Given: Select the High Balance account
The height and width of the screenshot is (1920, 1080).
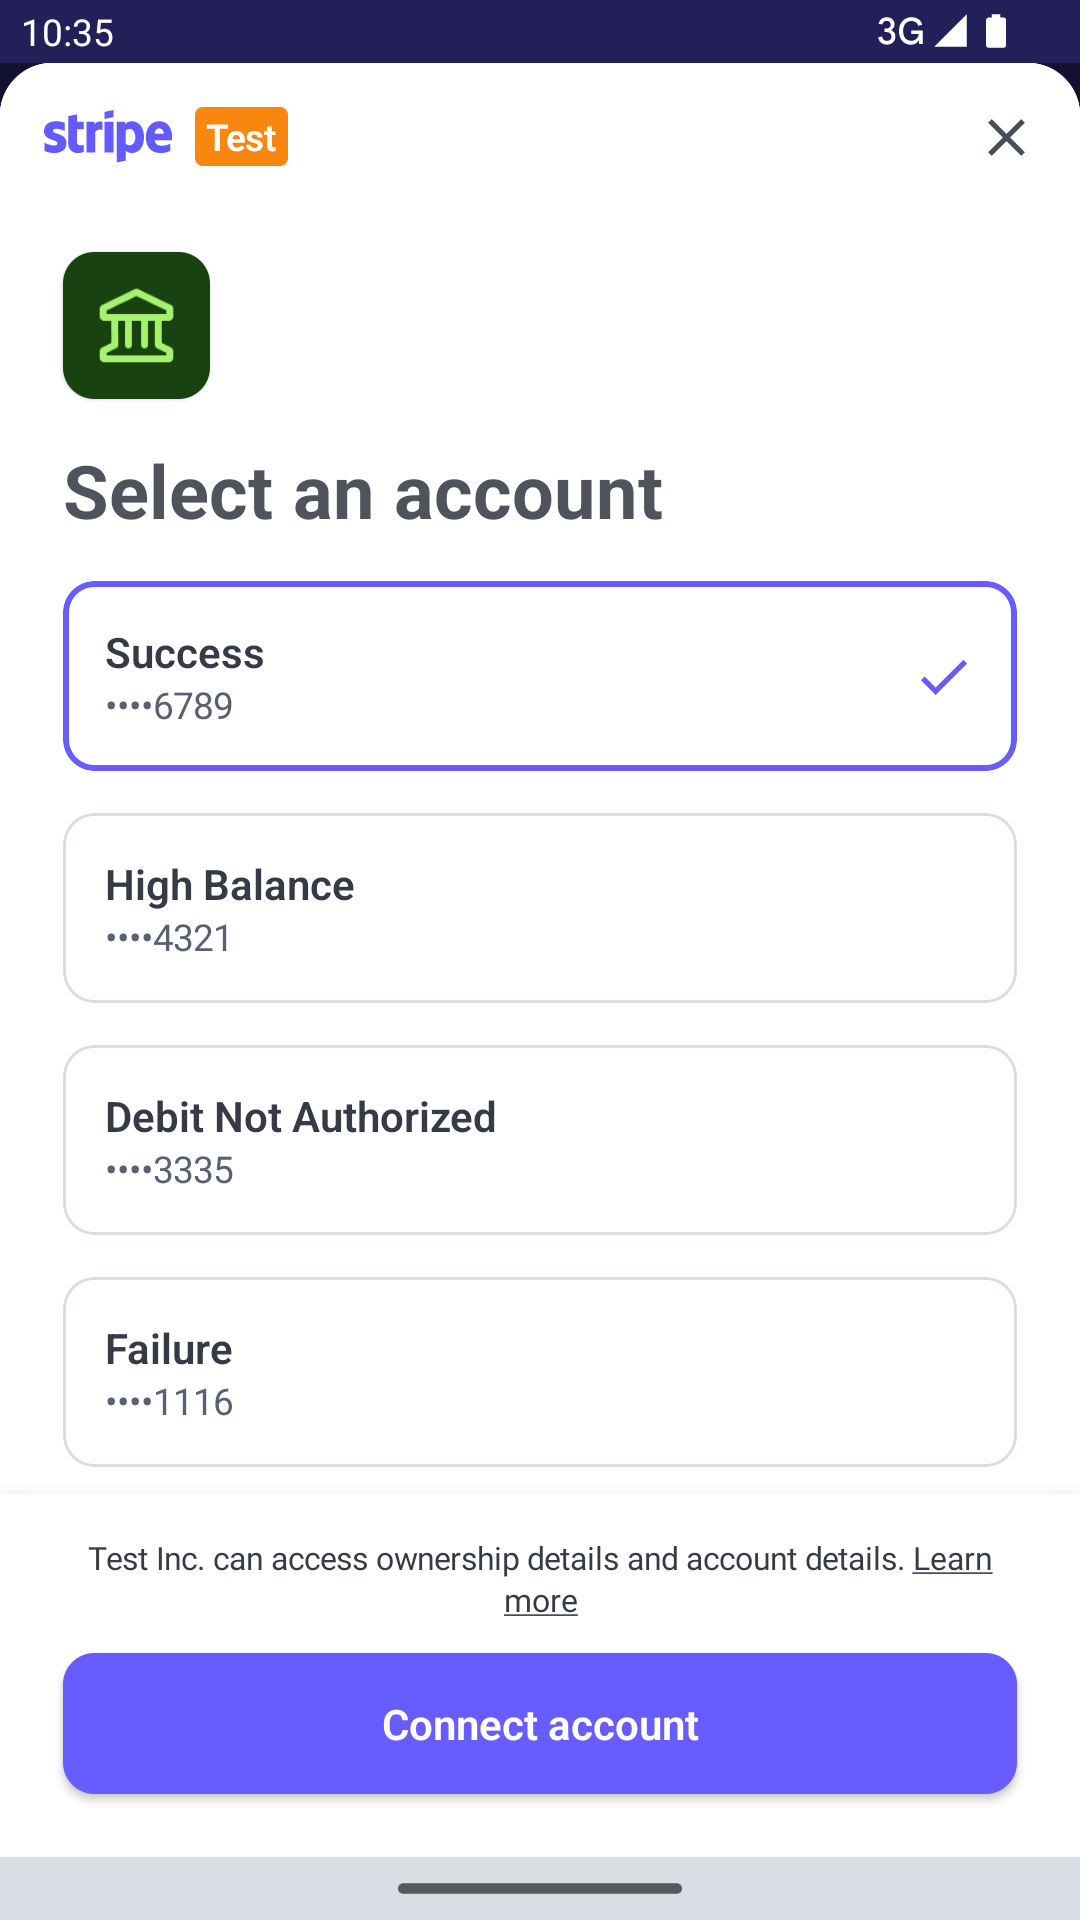Looking at the screenshot, I should coord(540,908).
